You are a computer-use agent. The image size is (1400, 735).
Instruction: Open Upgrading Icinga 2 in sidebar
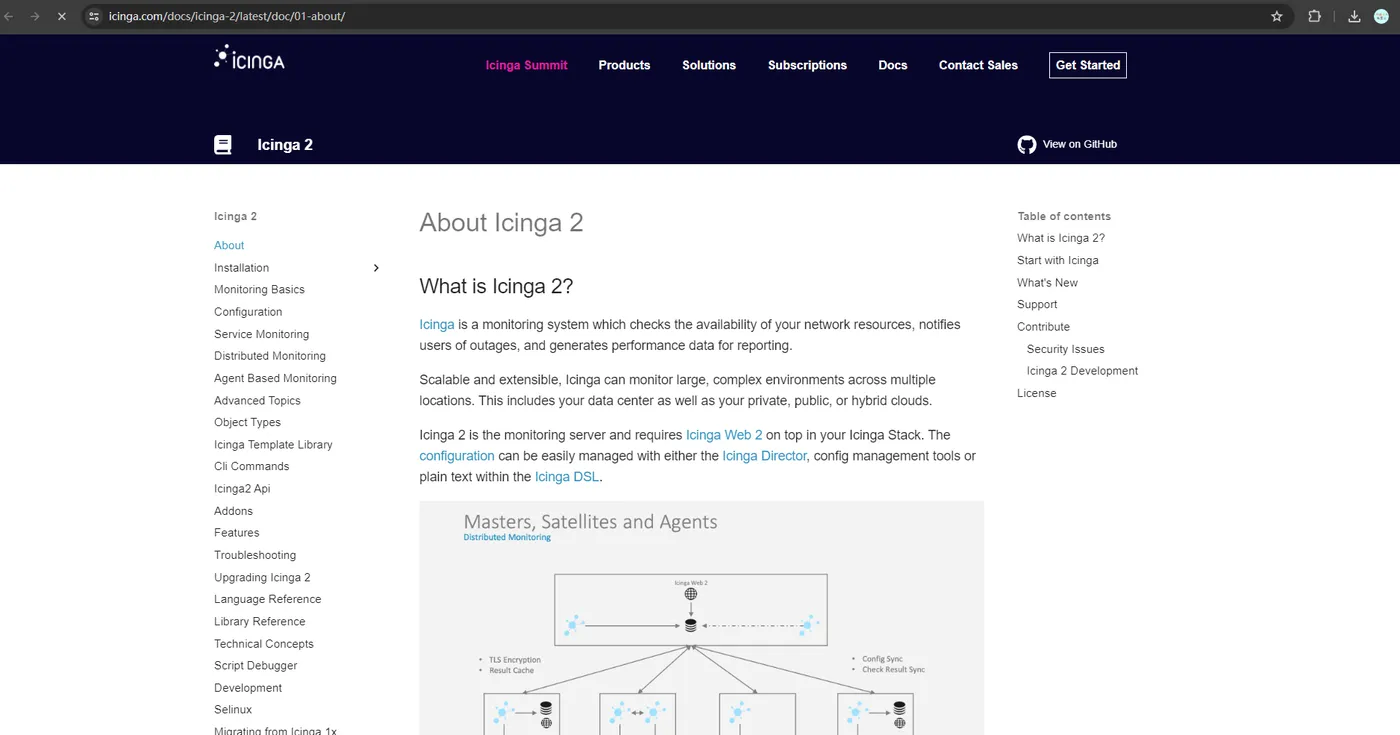(x=262, y=577)
